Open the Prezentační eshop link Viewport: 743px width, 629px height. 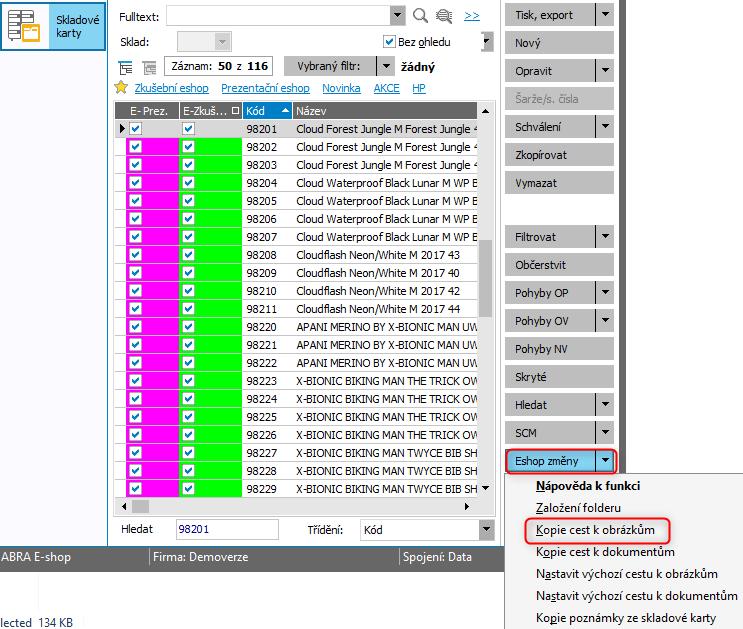(x=265, y=88)
